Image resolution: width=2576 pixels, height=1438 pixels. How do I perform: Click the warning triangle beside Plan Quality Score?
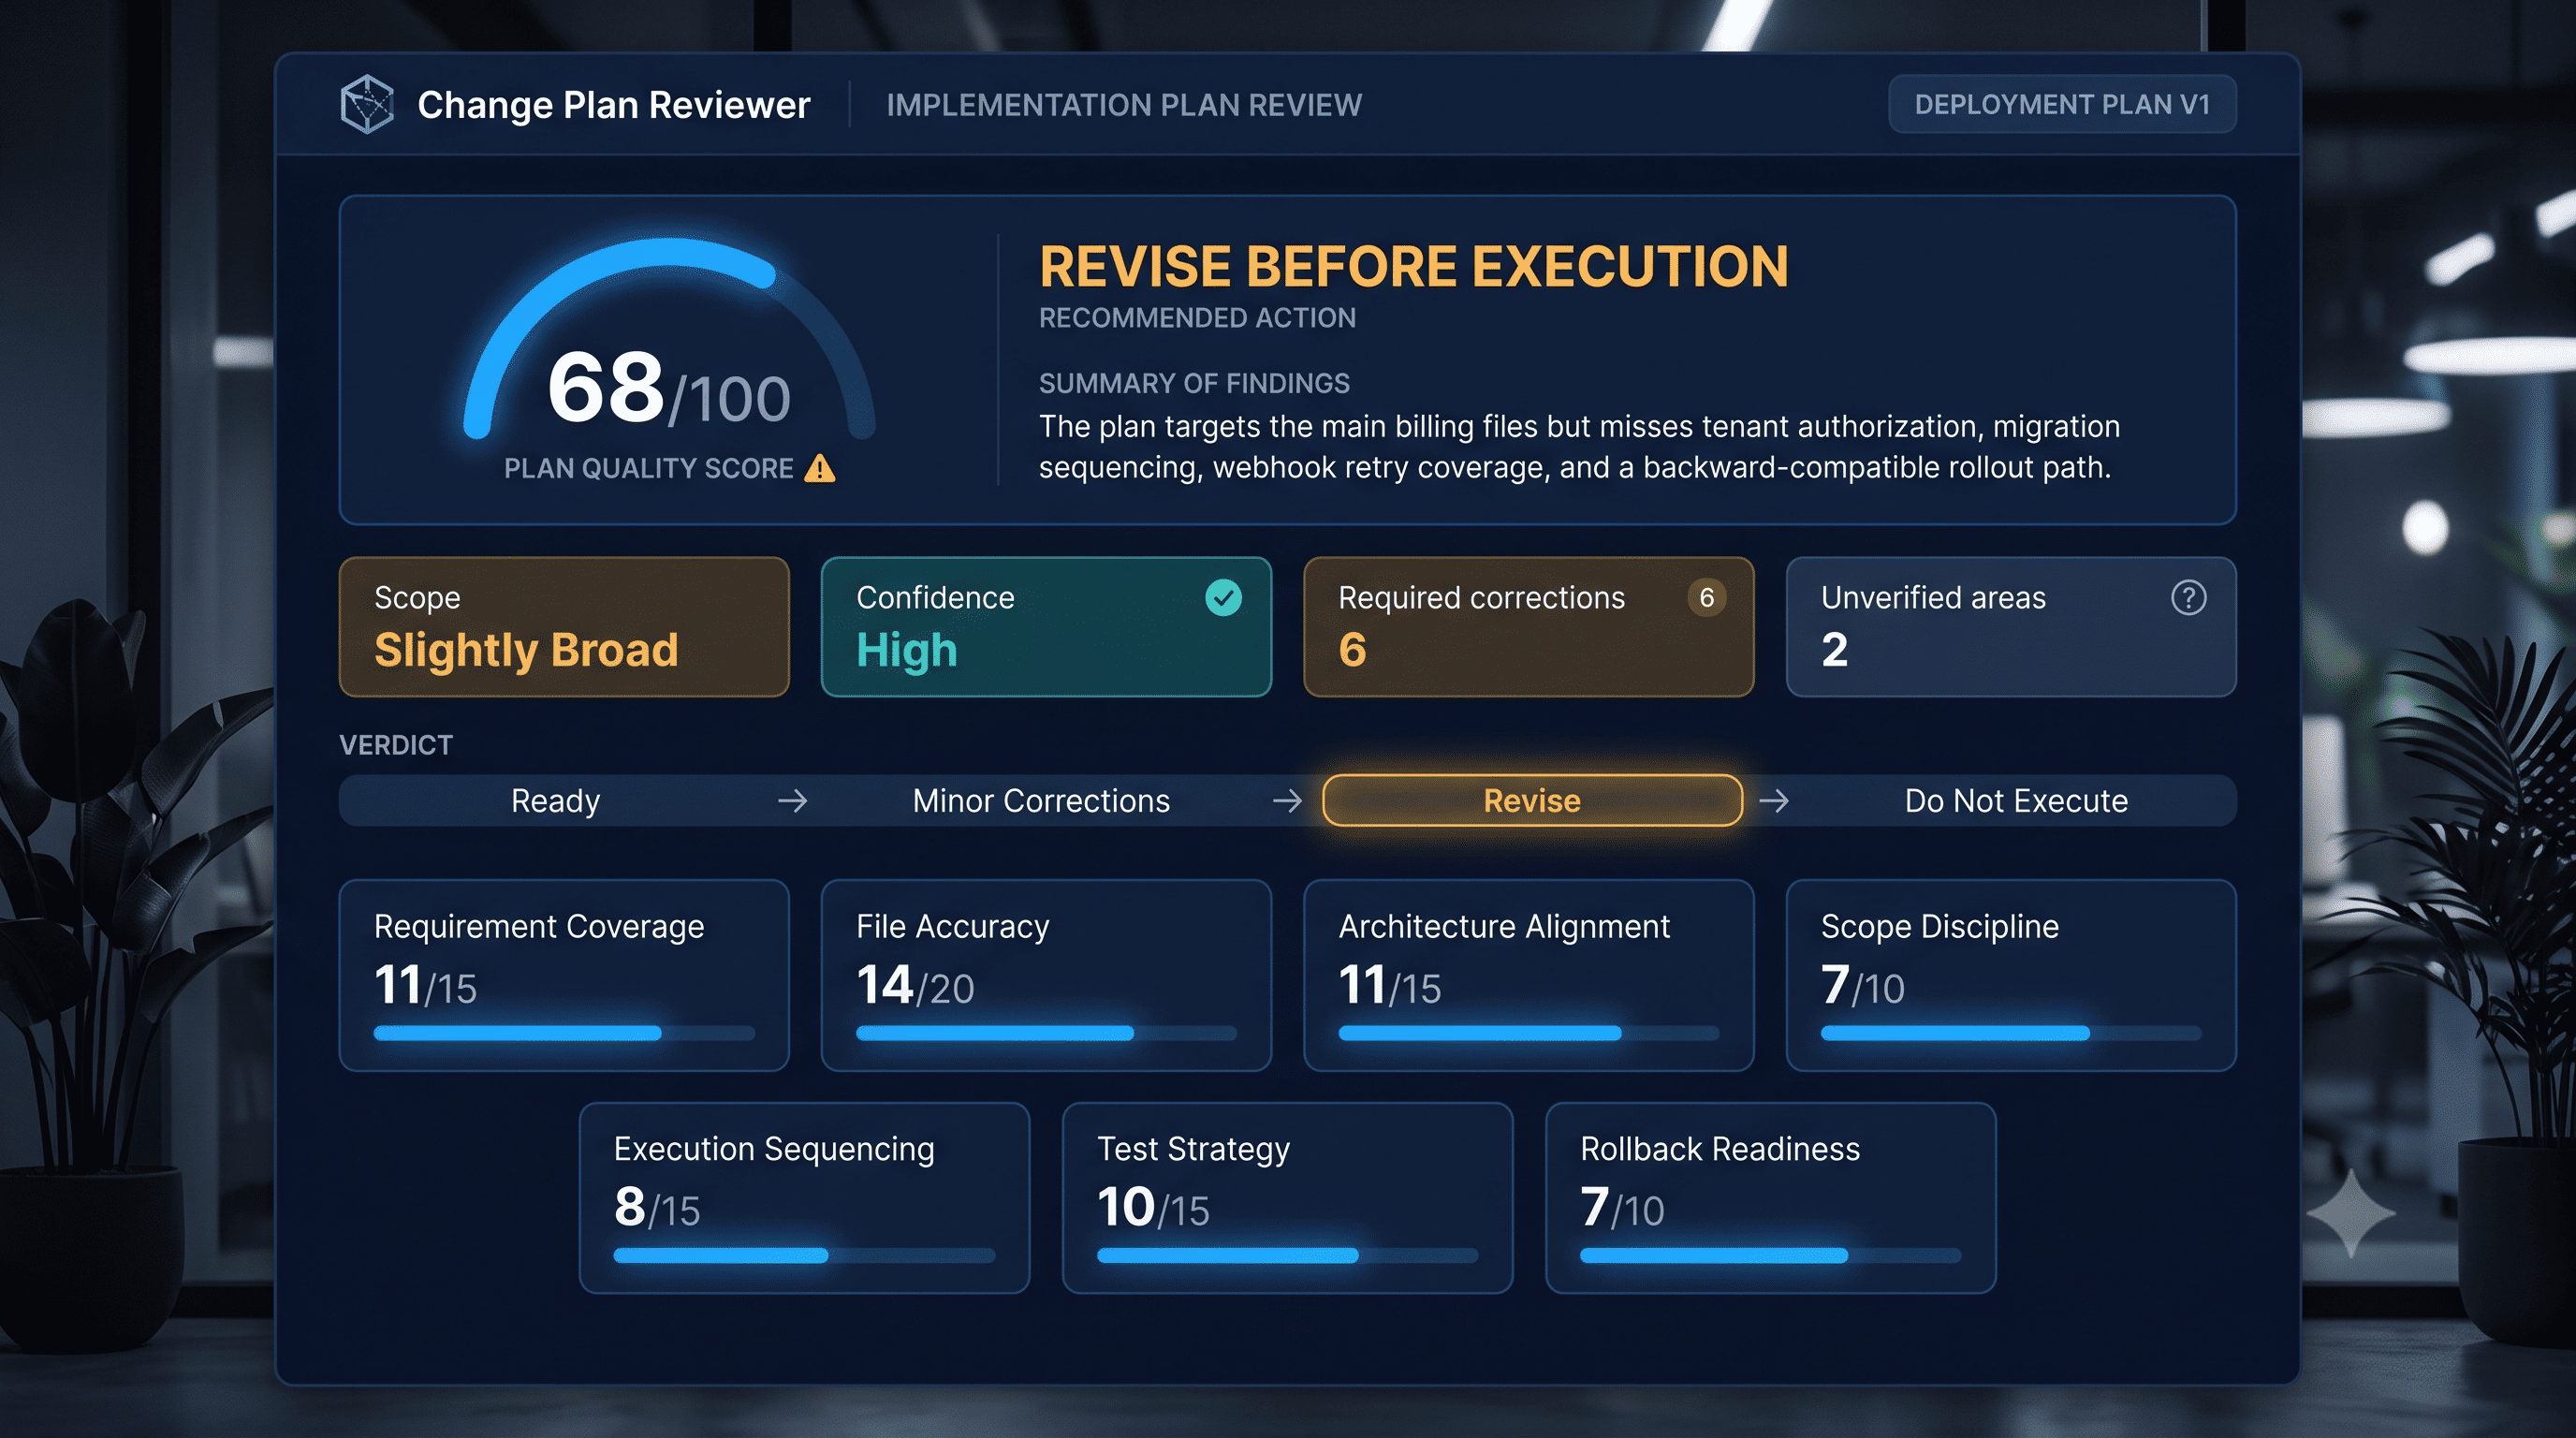click(820, 468)
